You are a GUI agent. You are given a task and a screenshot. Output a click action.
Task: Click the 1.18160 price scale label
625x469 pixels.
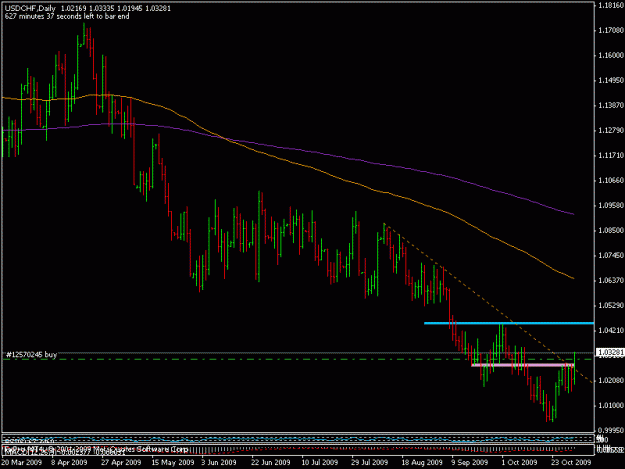click(x=611, y=5)
